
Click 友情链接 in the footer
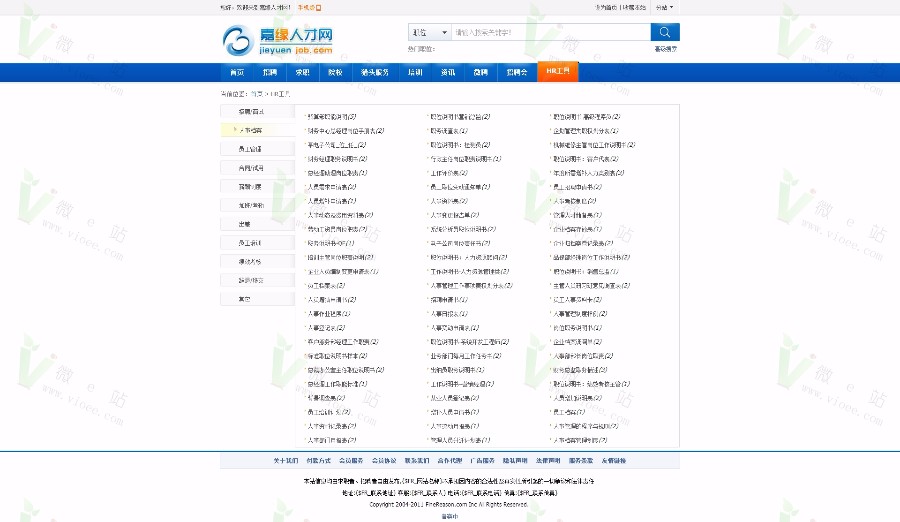pyautogui.click(x=614, y=461)
